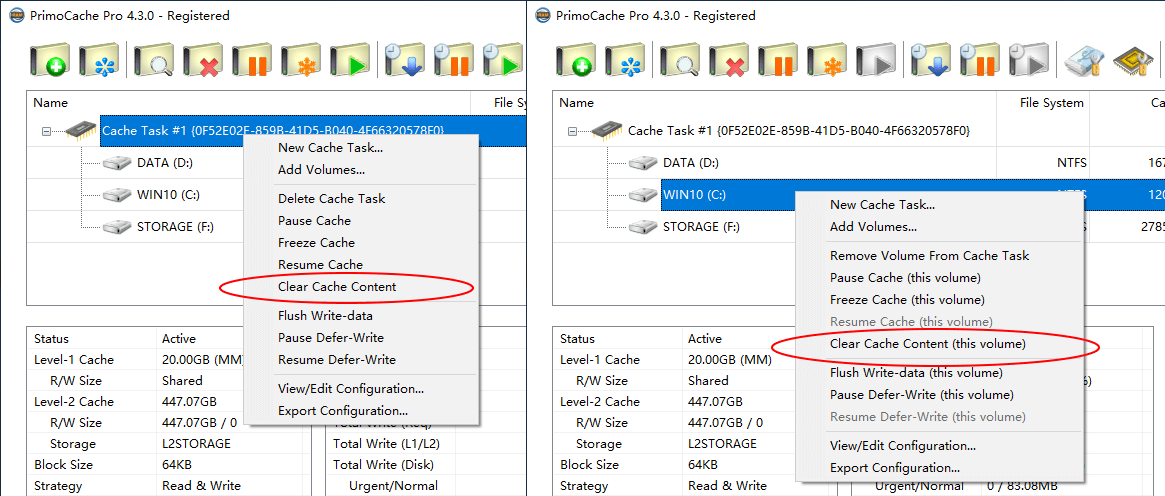Image resolution: width=1165 pixels, height=496 pixels.
Task: Click the PrimoCache title bar app icon in right window
Action: pos(541,16)
